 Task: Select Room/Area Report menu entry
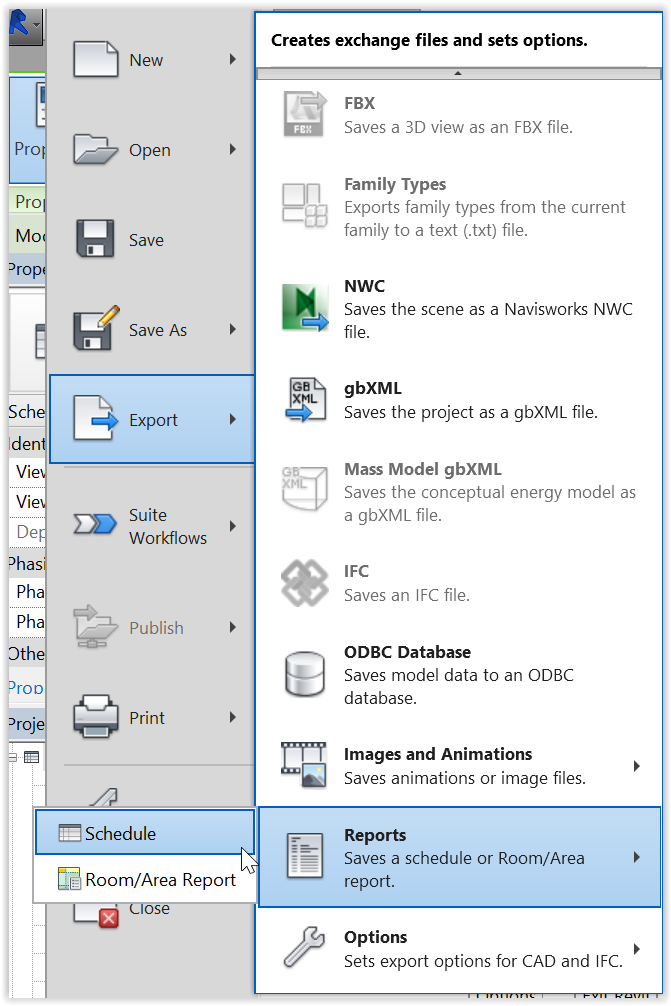(145, 879)
